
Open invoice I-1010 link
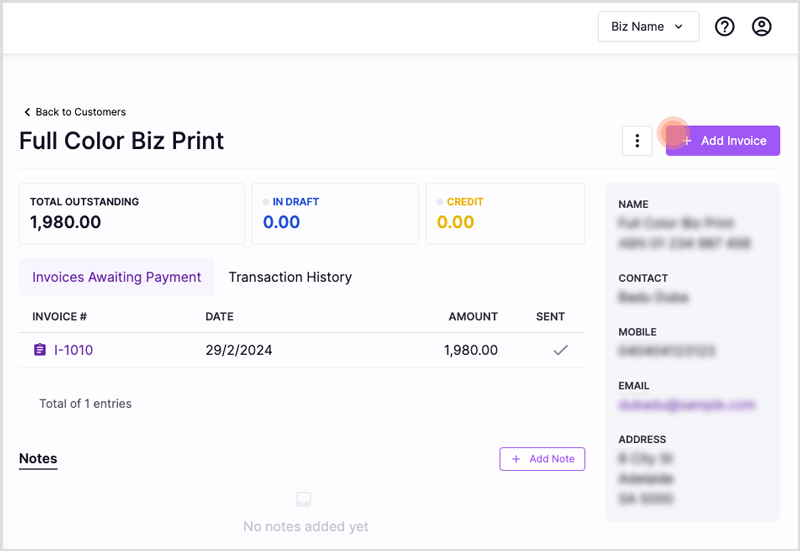click(73, 350)
